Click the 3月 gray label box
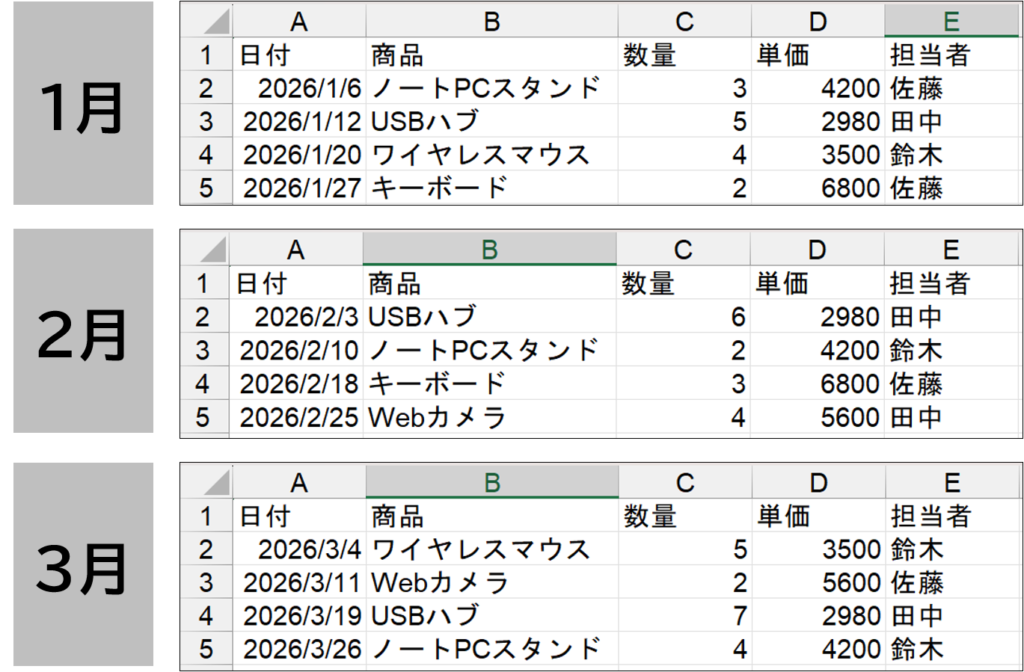This screenshot has width=1024, height=672. [x=83, y=564]
